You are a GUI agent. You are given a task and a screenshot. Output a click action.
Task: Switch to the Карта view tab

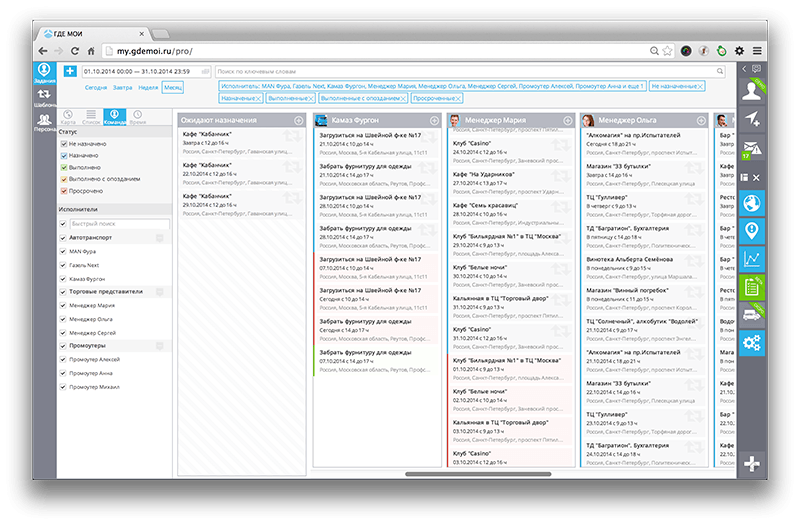(x=68, y=117)
